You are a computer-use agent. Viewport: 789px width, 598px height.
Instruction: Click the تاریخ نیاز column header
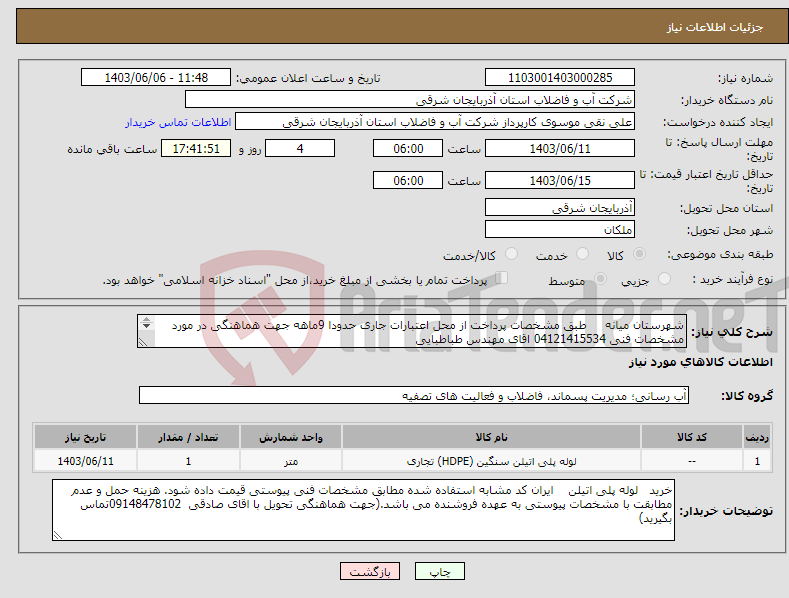(86, 437)
